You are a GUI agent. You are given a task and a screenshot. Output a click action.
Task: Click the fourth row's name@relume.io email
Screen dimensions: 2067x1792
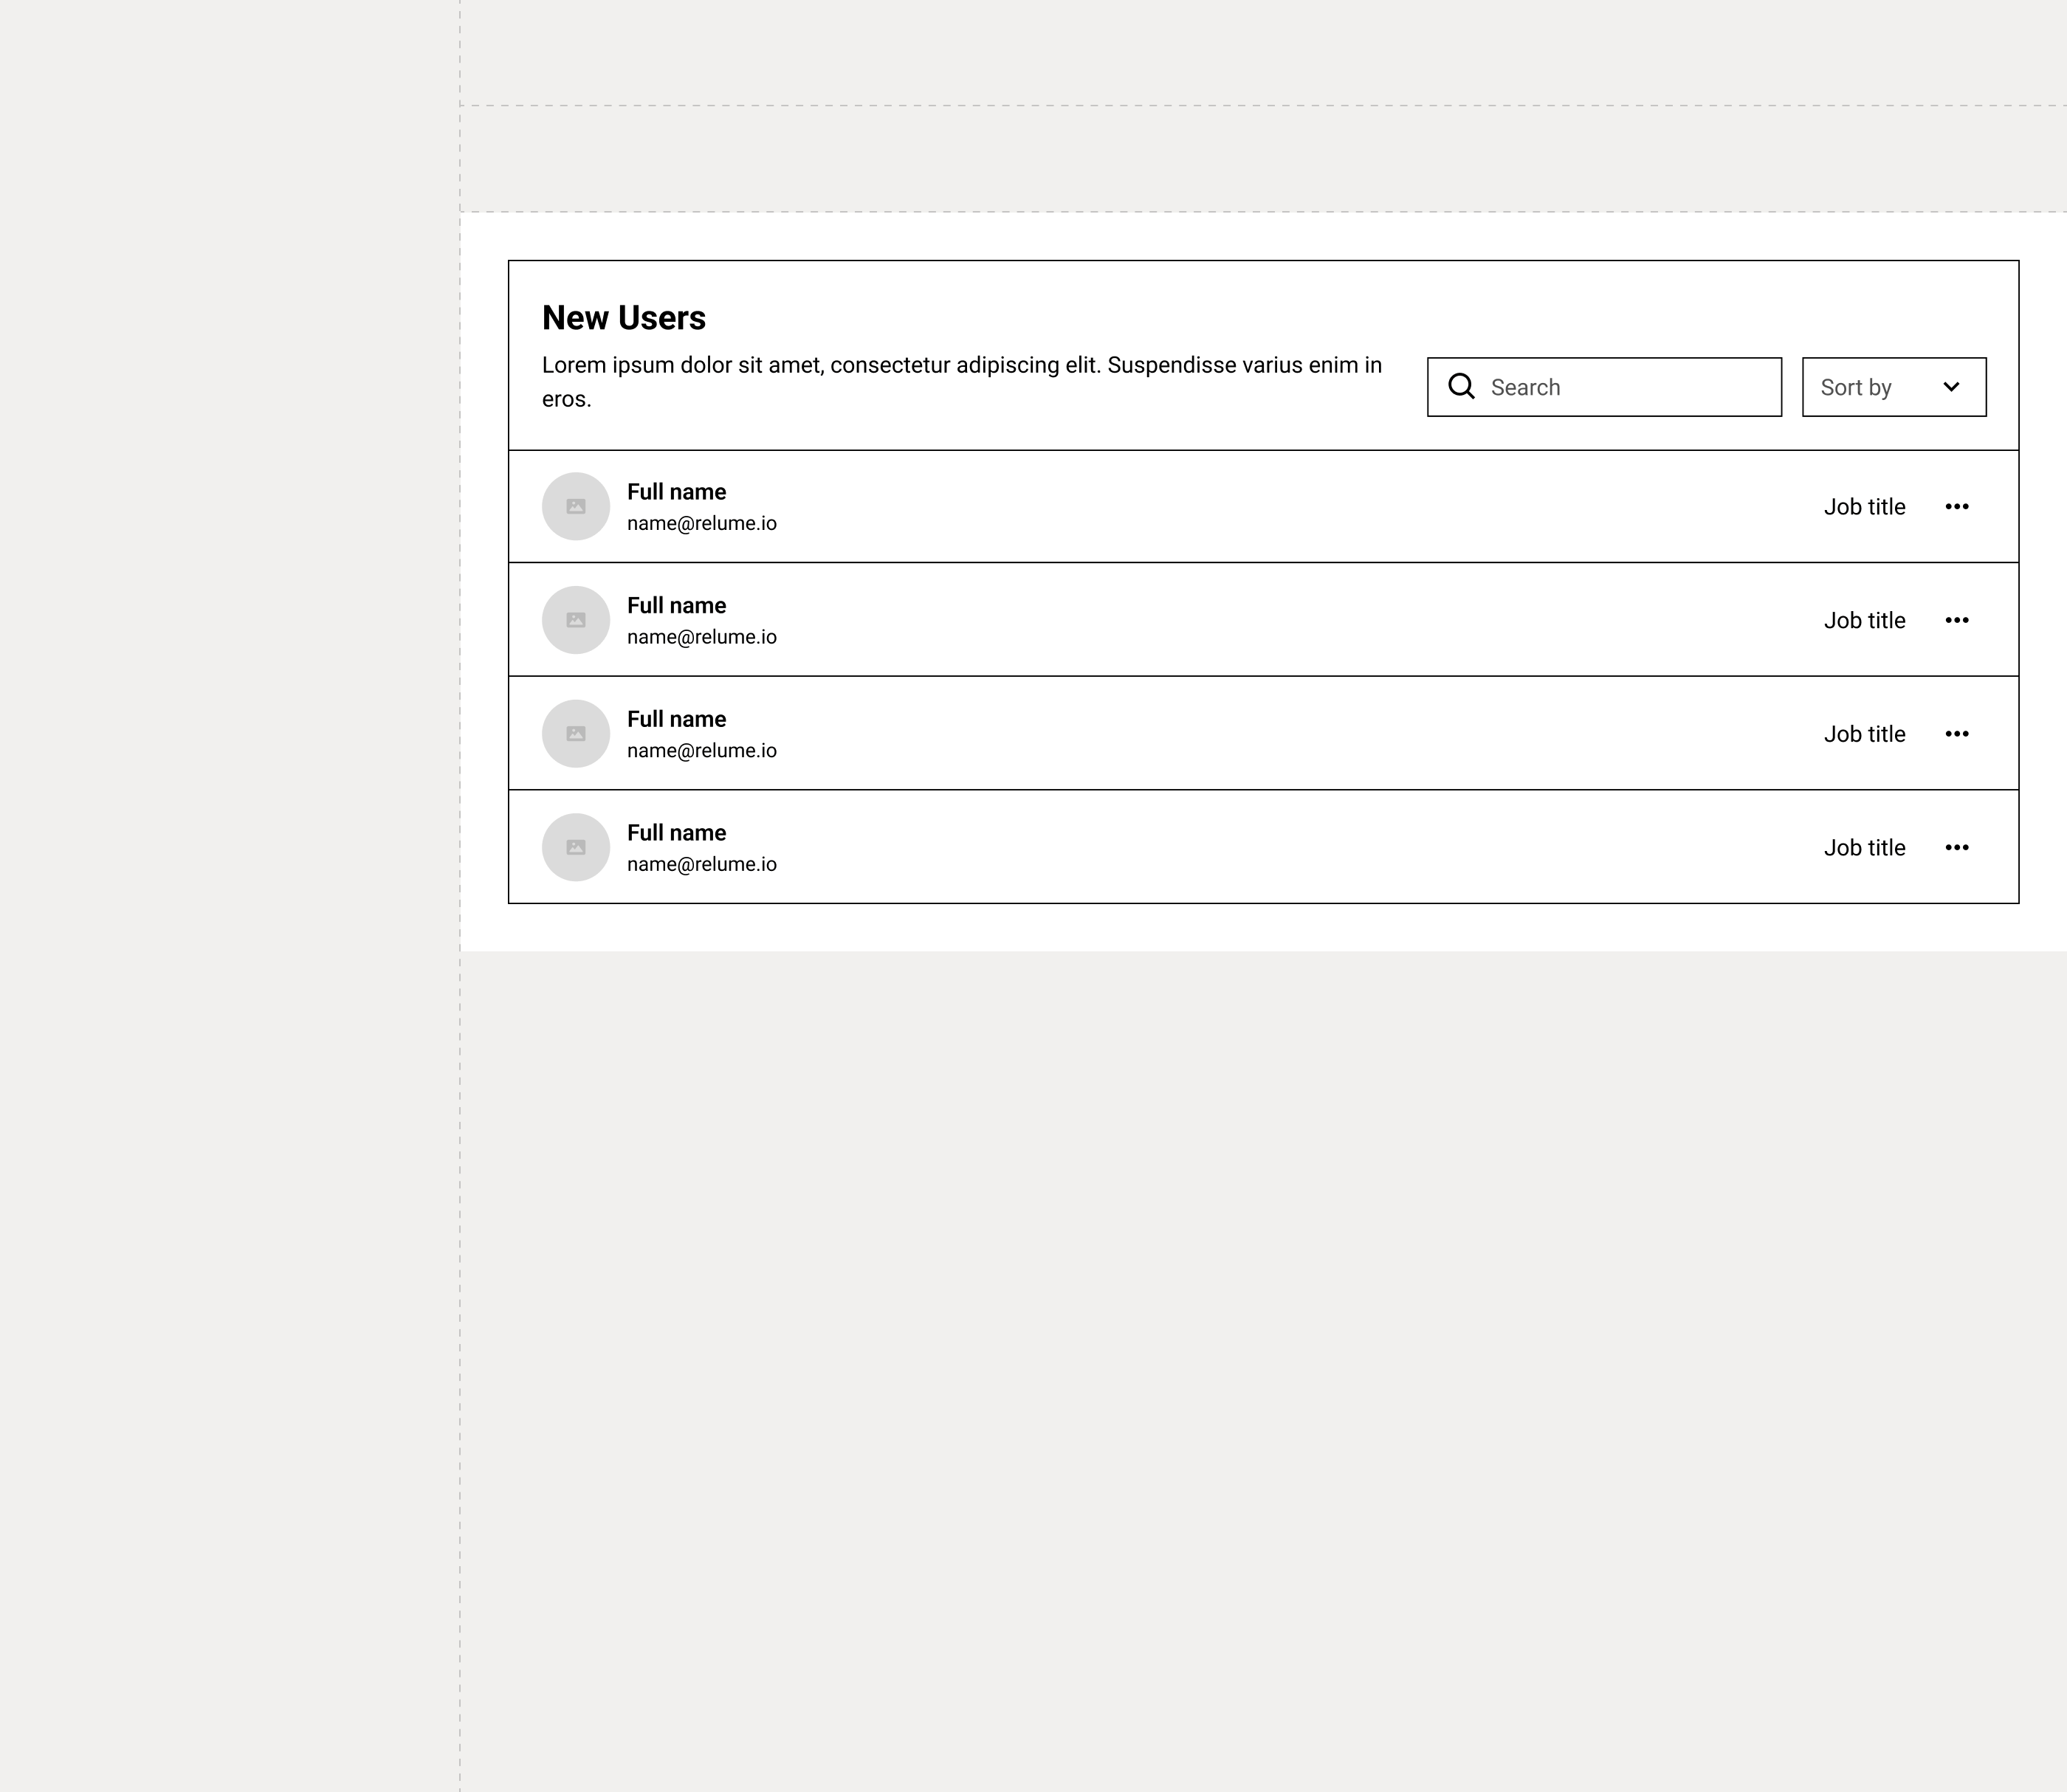coord(702,864)
